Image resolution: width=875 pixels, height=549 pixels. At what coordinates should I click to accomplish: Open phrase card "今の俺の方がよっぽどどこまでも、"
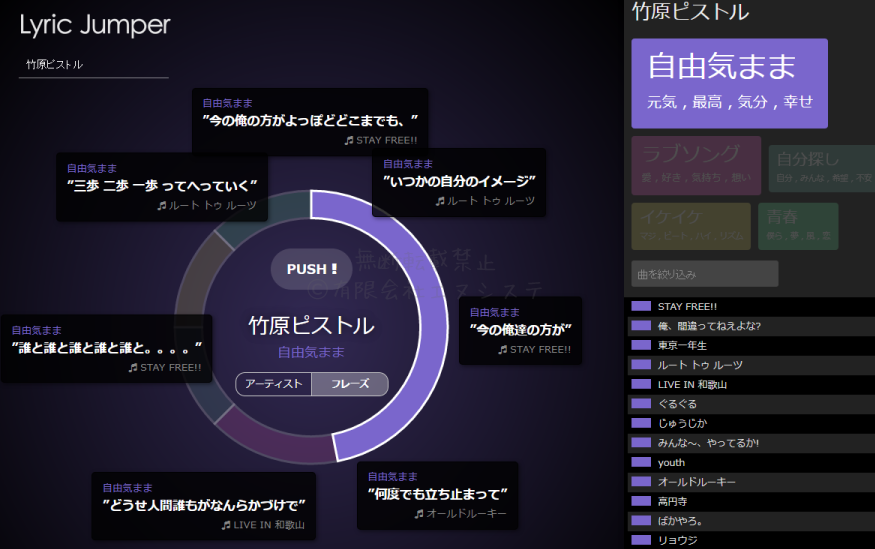coord(310,121)
